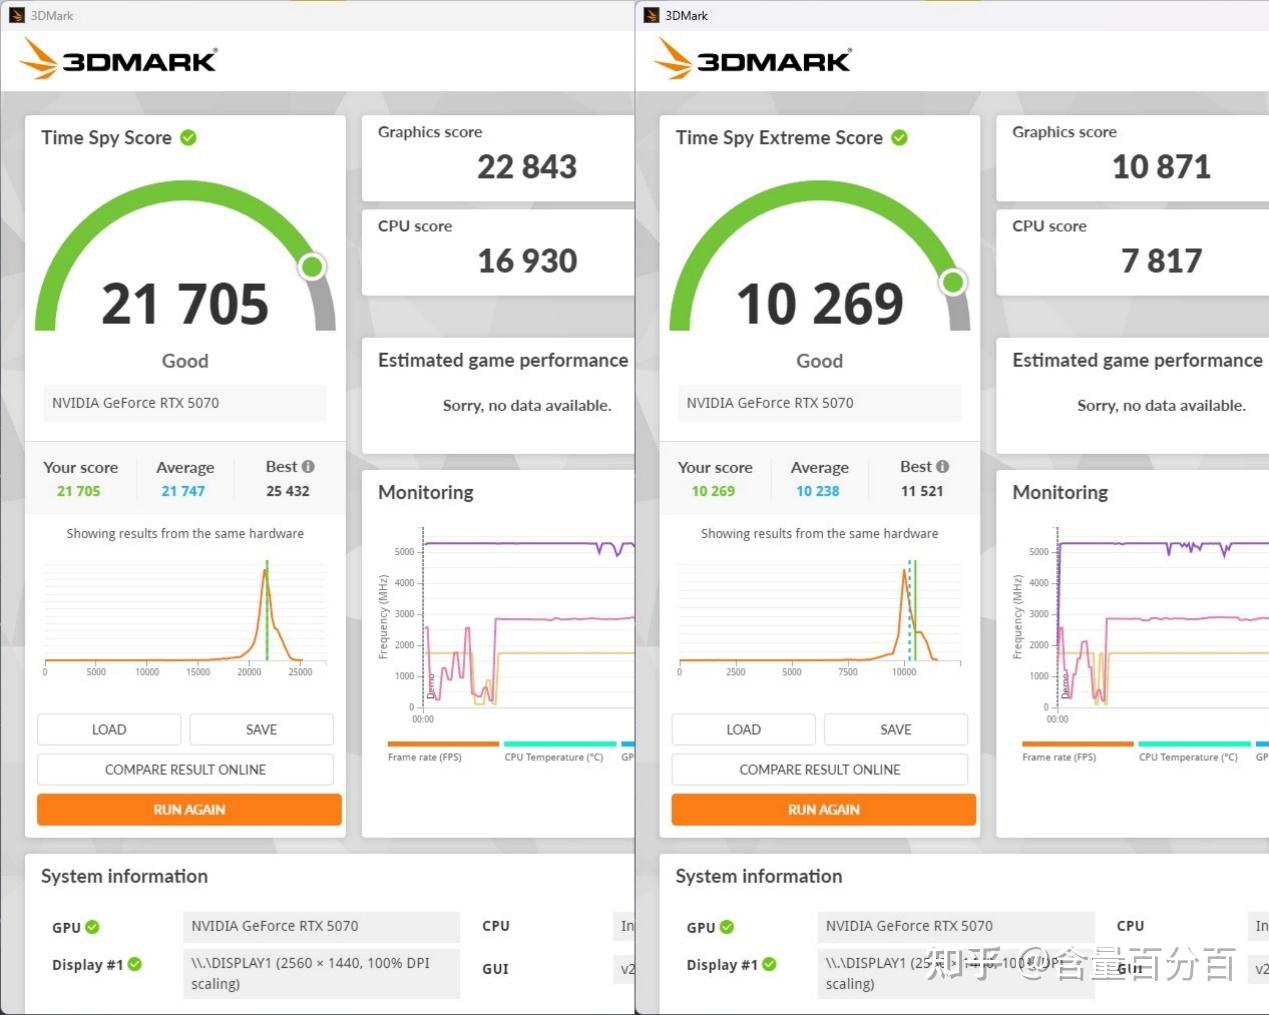
Task: Click Your score value 21 705
Action: click(x=79, y=491)
